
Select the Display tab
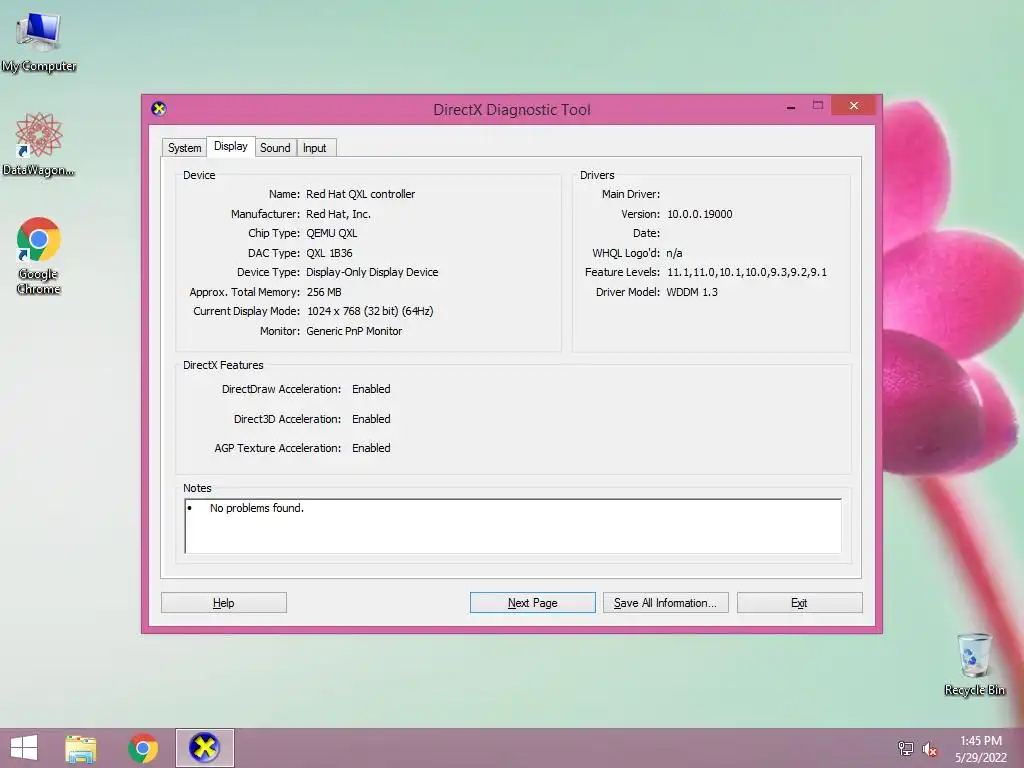[x=231, y=146]
